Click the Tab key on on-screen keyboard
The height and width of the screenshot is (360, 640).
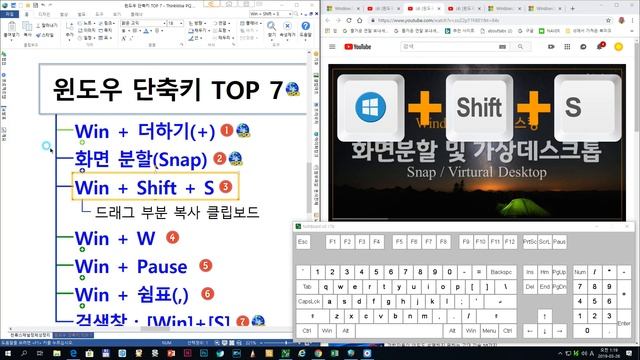pyautogui.click(x=307, y=287)
